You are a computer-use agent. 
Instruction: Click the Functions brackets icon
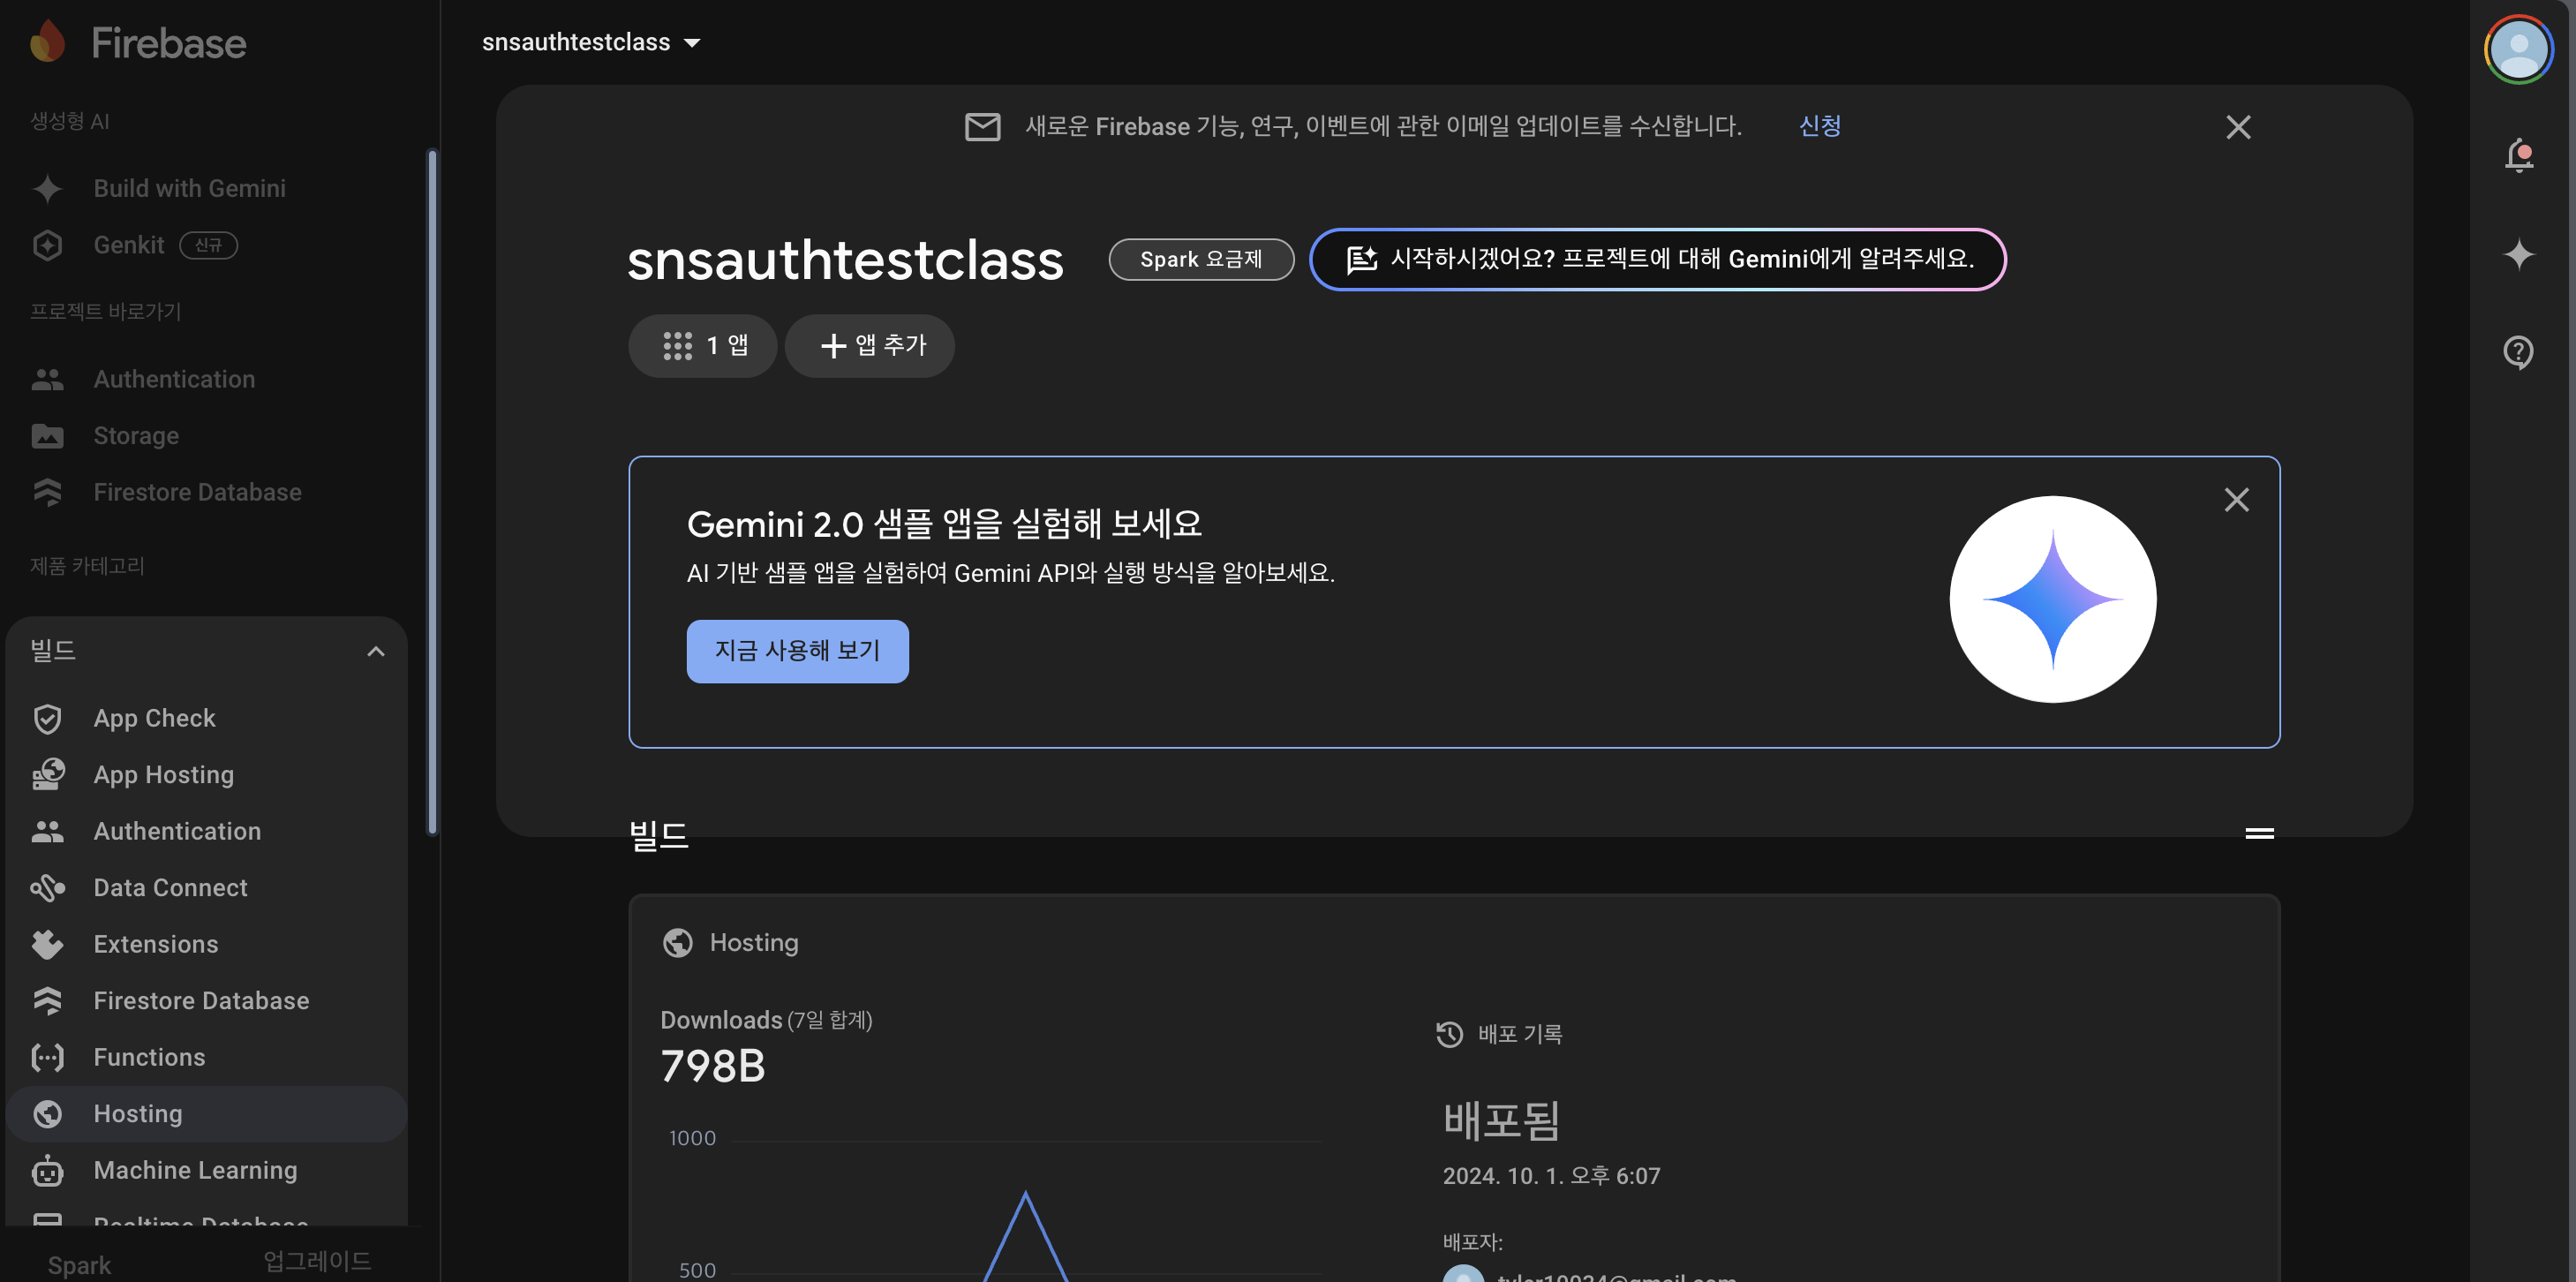coord(47,1057)
